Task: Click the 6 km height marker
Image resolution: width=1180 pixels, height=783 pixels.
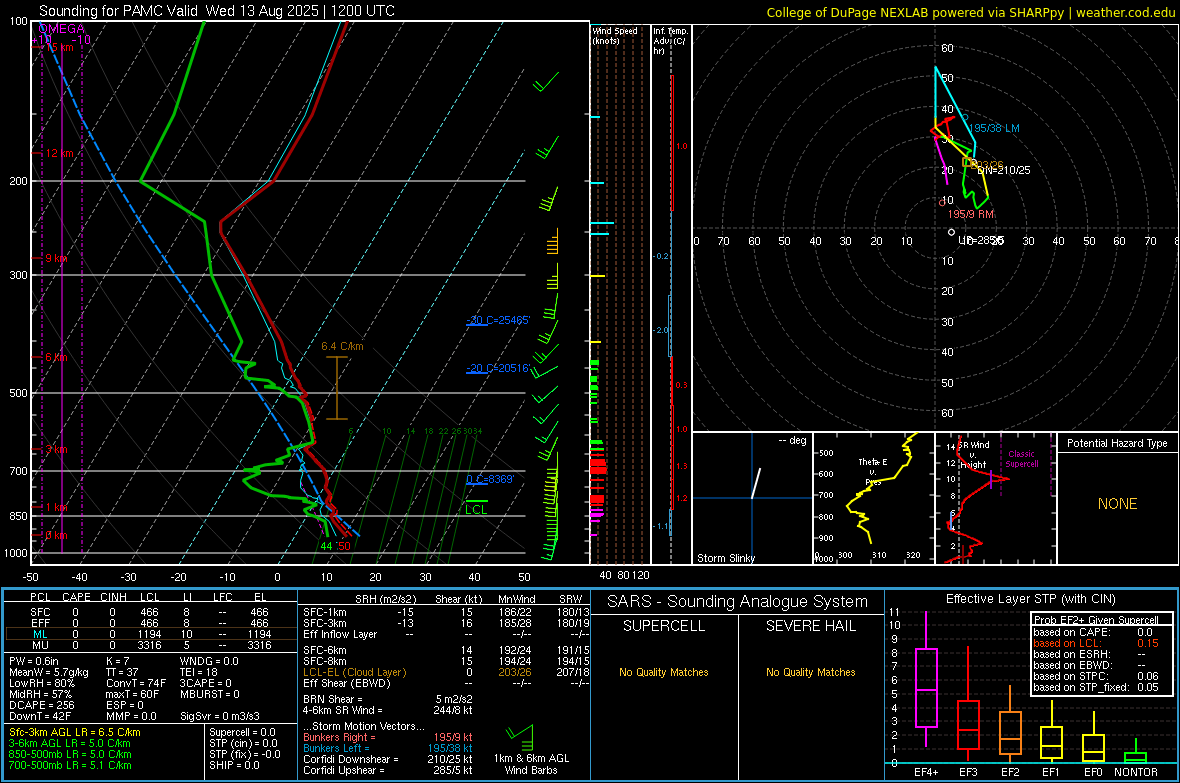Action: pyautogui.click(x=55, y=358)
